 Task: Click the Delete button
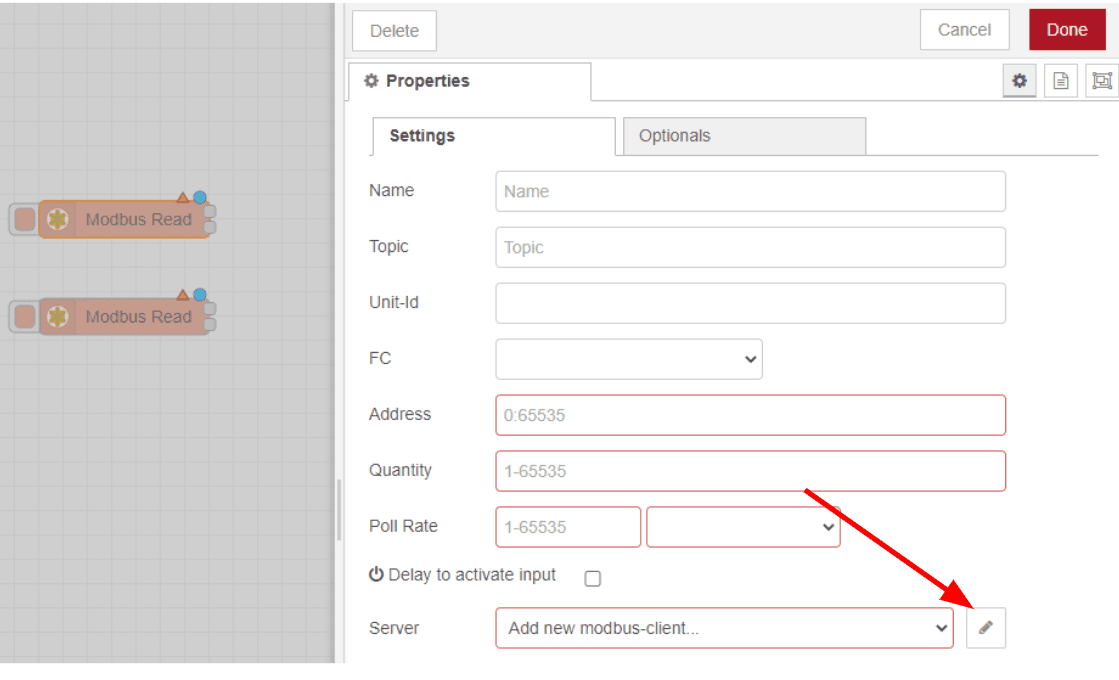(393, 30)
